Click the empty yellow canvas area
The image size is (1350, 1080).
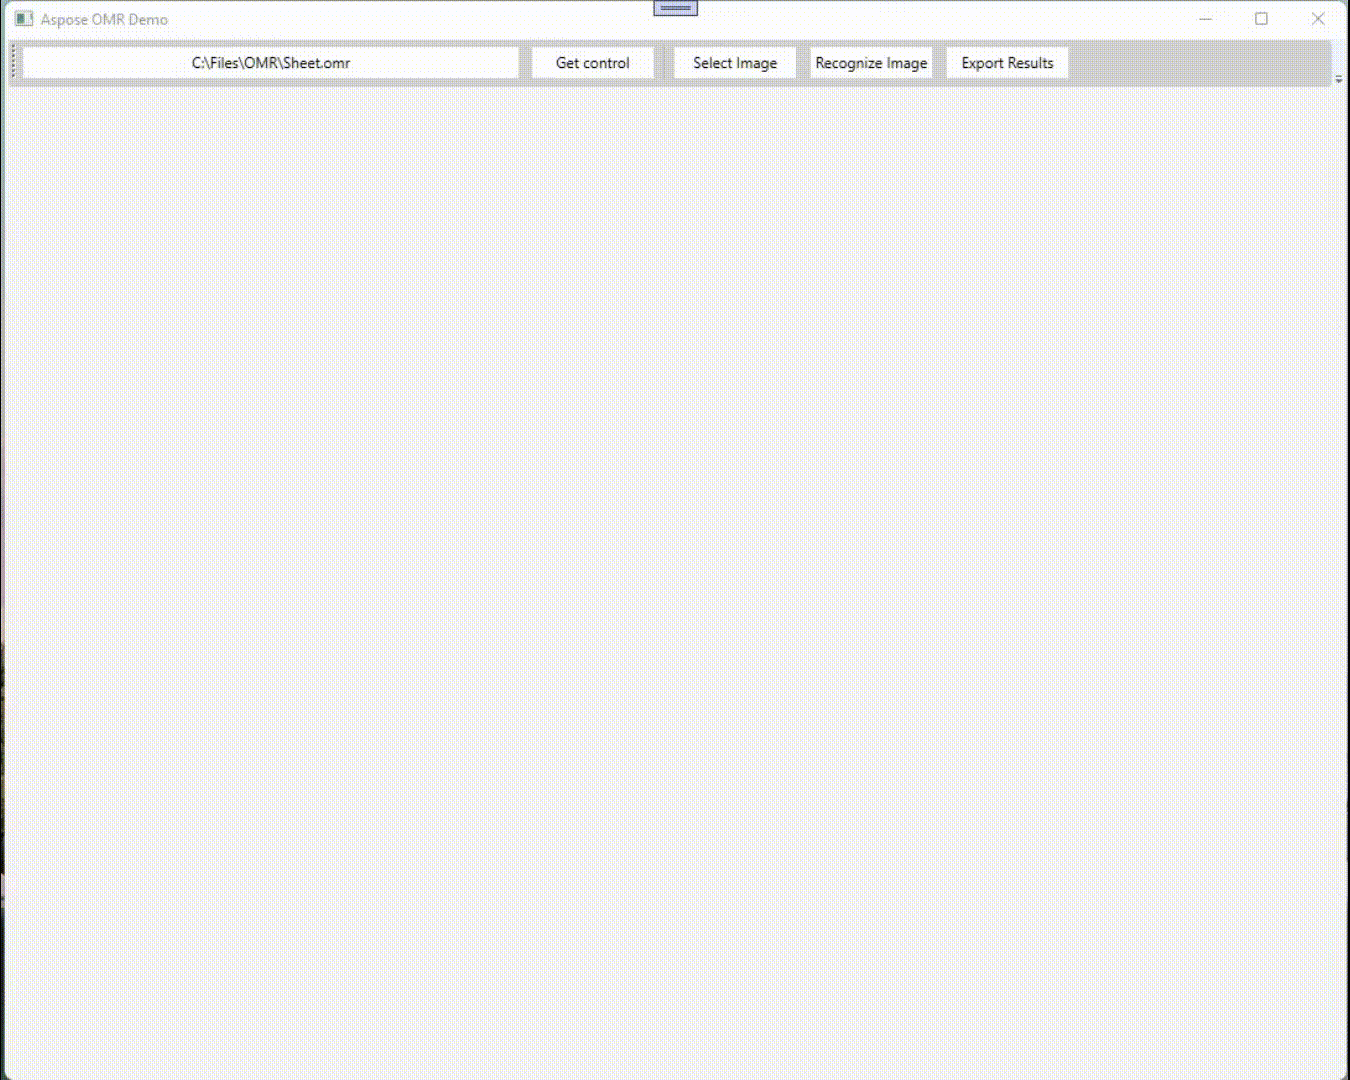[675, 580]
